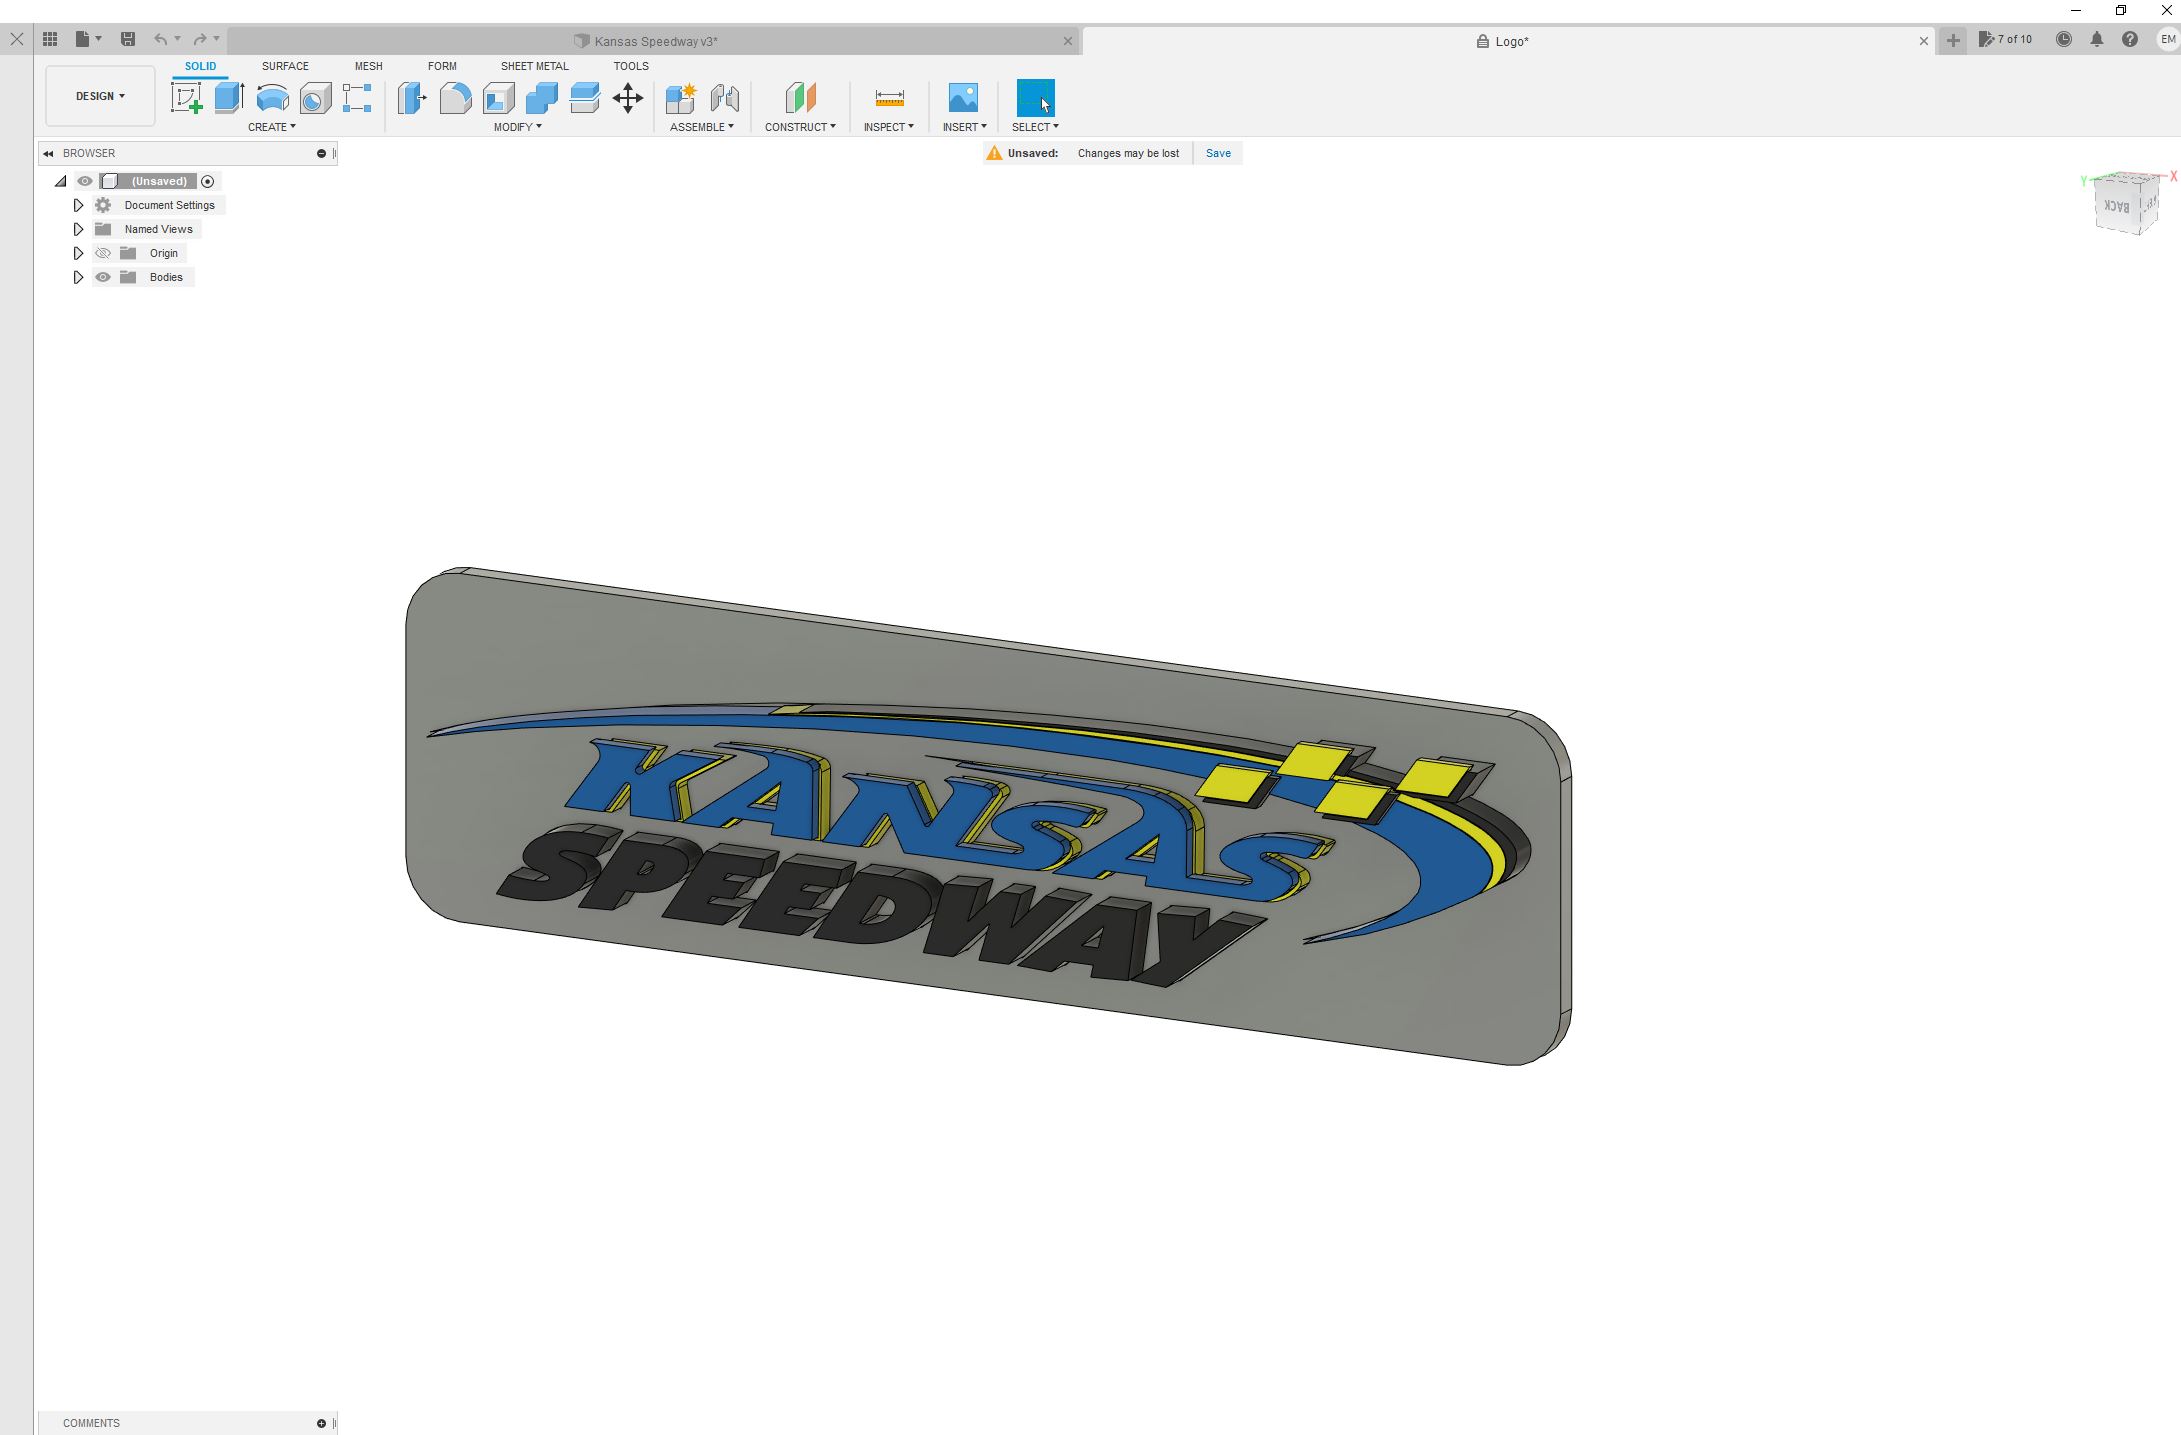Activate the Unsaved component radio button
The image size is (2181, 1435).
(x=208, y=181)
